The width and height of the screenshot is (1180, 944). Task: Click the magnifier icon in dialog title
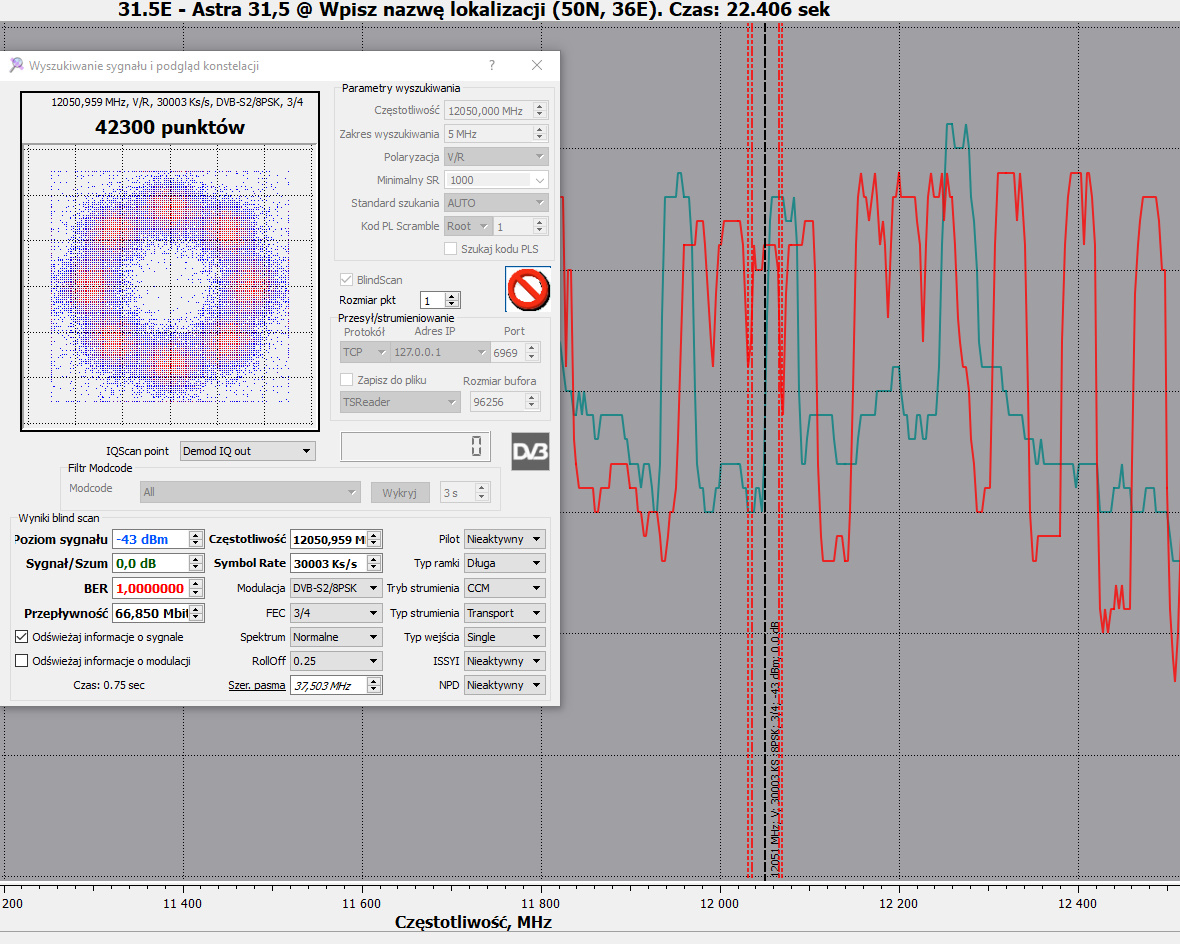click(17, 65)
